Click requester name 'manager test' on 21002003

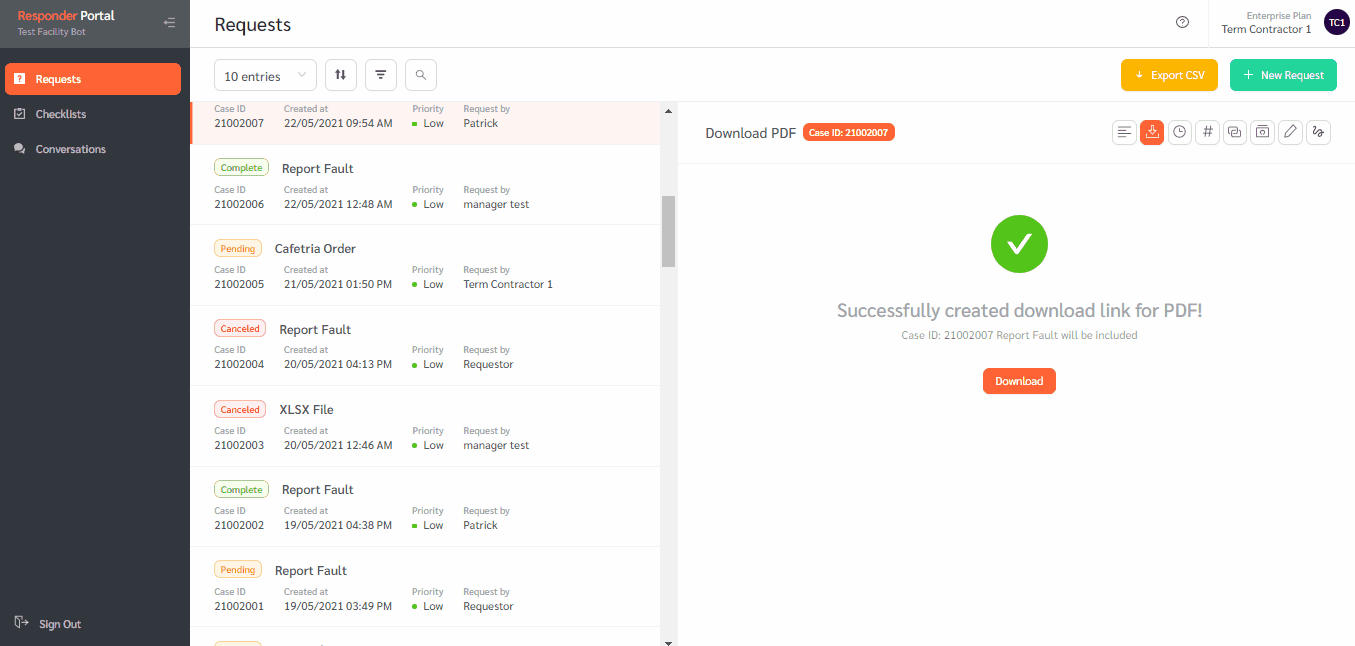pyautogui.click(x=496, y=445)
